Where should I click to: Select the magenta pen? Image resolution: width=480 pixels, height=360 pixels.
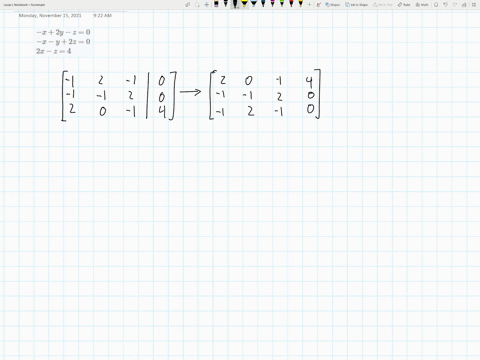tap(272, 4)
